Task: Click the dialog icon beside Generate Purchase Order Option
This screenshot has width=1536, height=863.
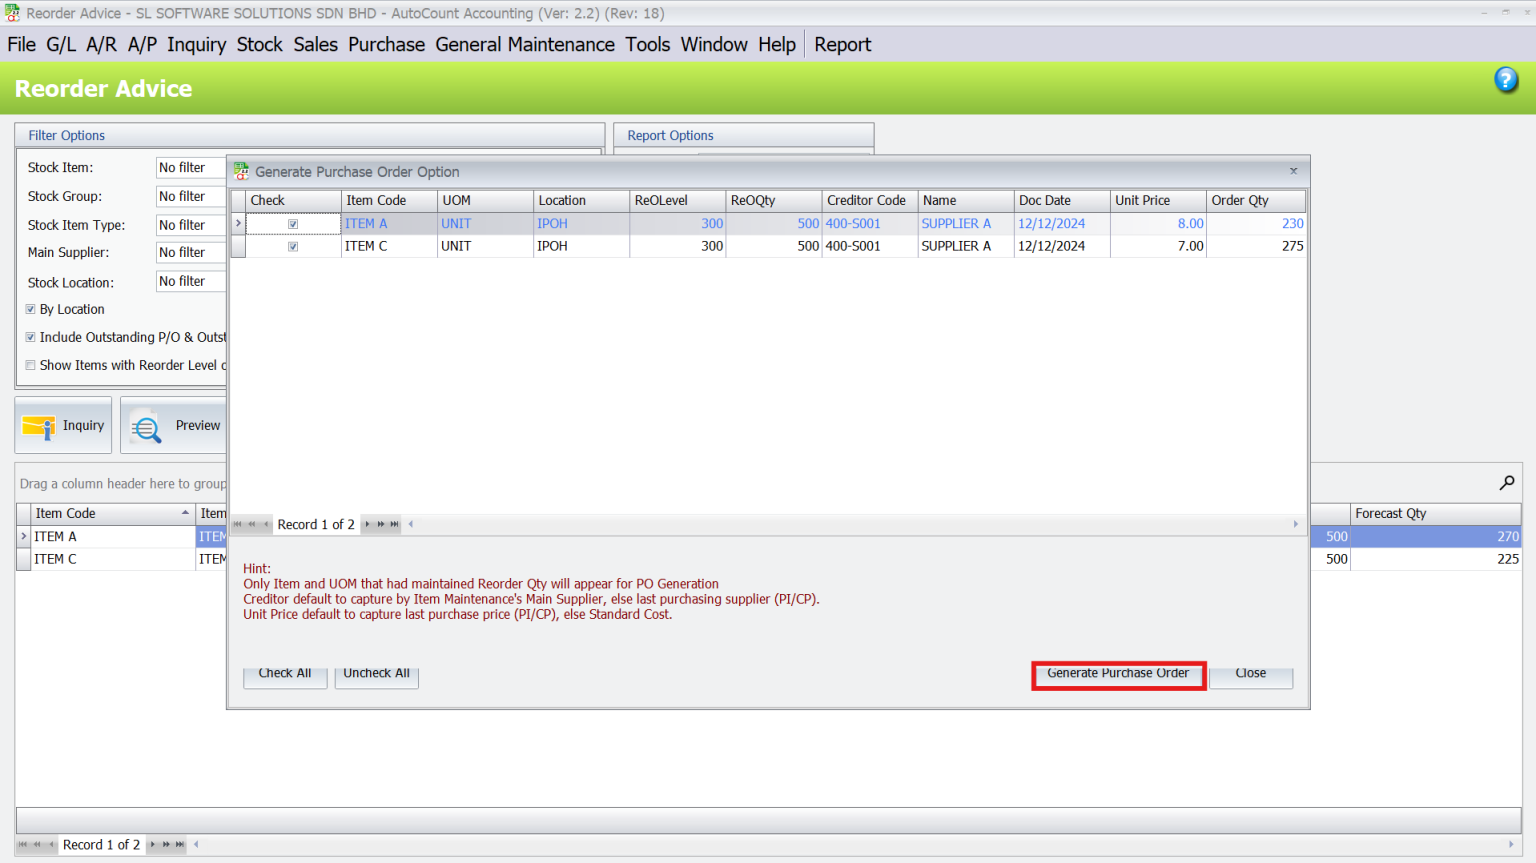Action: [240, 171]
